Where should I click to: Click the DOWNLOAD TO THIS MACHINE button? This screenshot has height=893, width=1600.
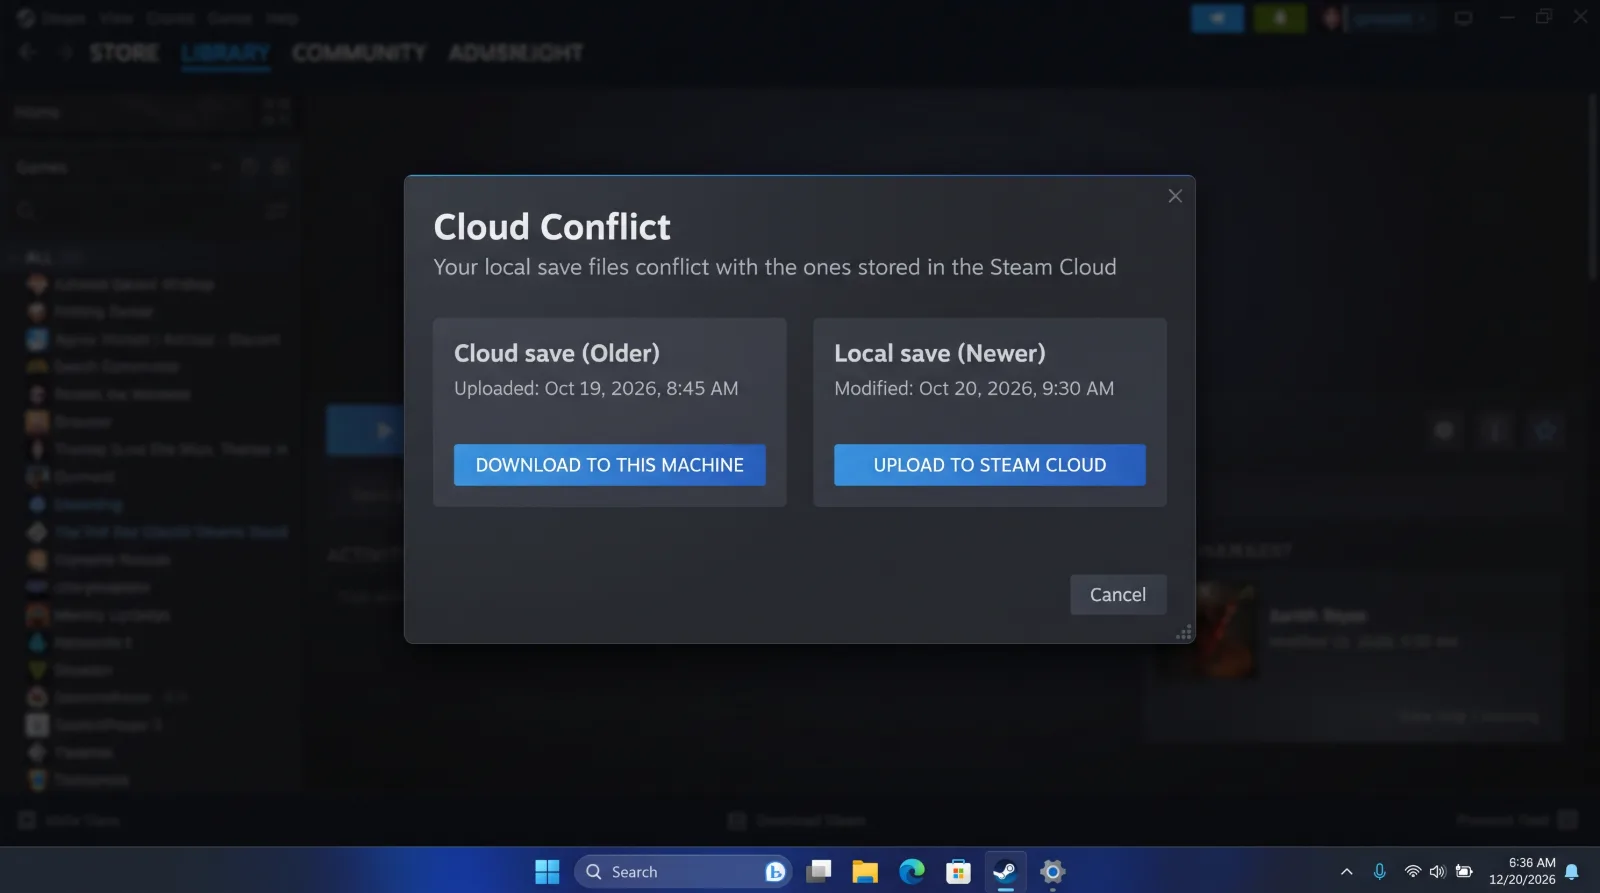pyautogui.click(x=609, y=465)
